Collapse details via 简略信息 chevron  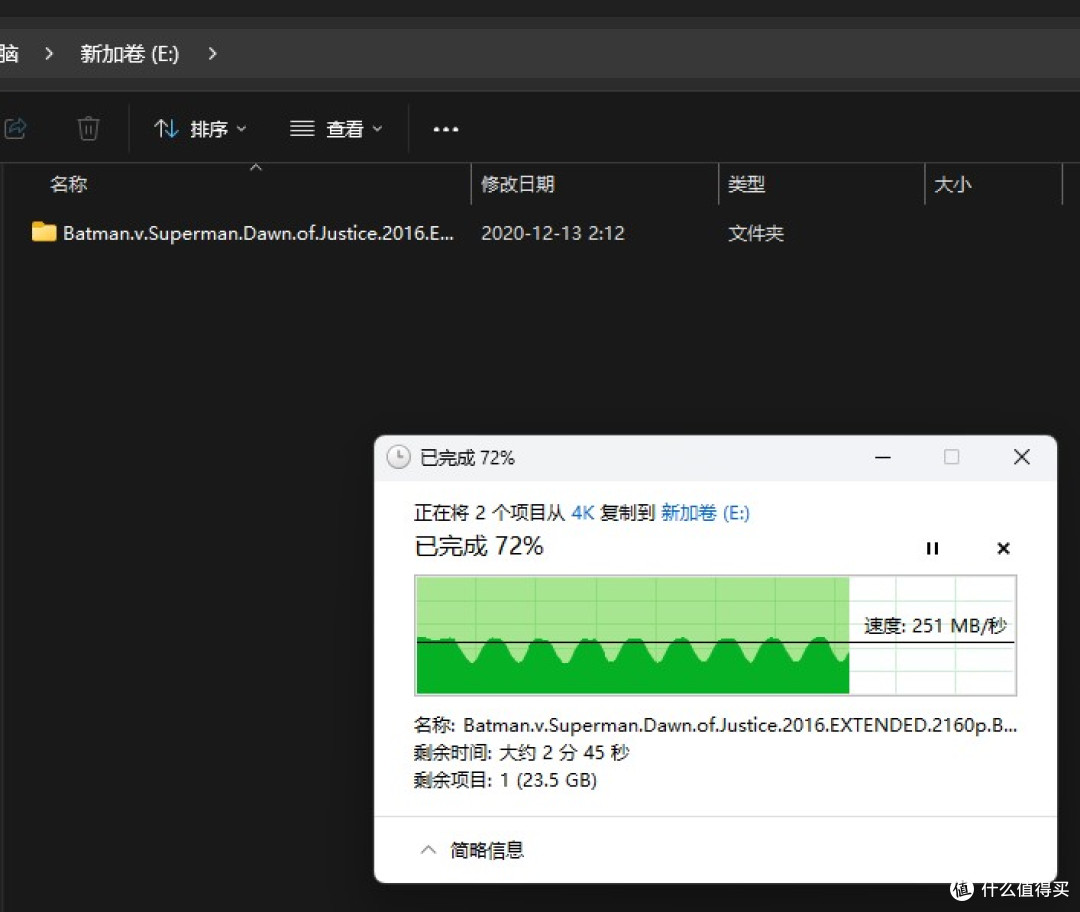coord(428,850)
